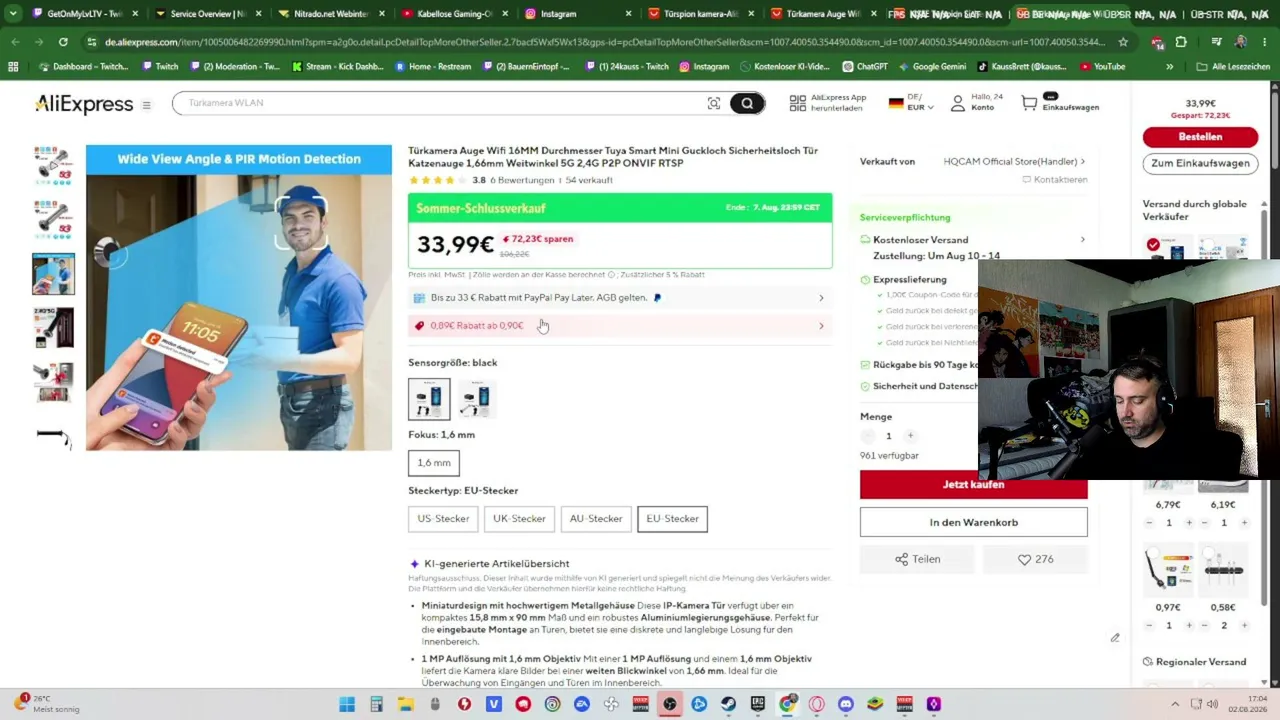The width and height of the screenshot is (1280, 720).
Task: Open Steam from the taskbar
Action: click(728, 704)
